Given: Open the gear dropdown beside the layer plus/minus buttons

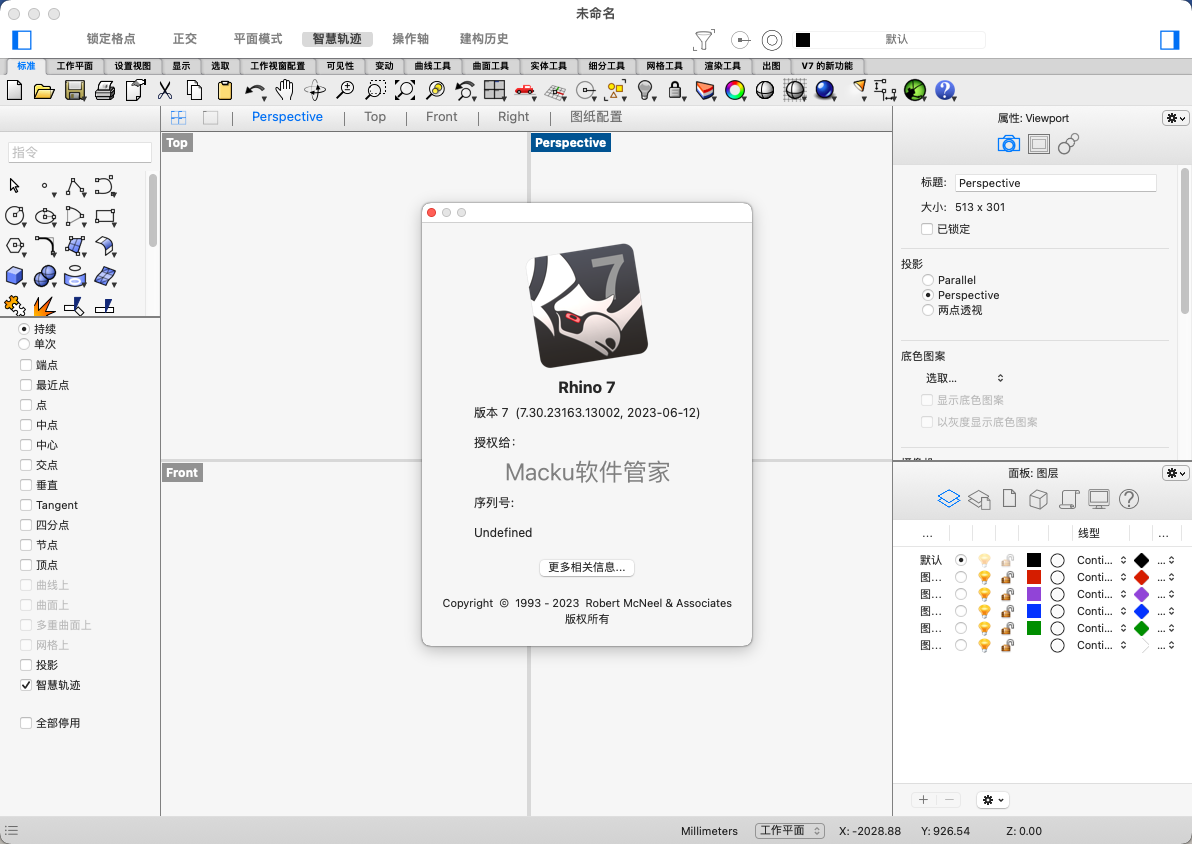Looking at the screenshot, I should pos(993,800).
